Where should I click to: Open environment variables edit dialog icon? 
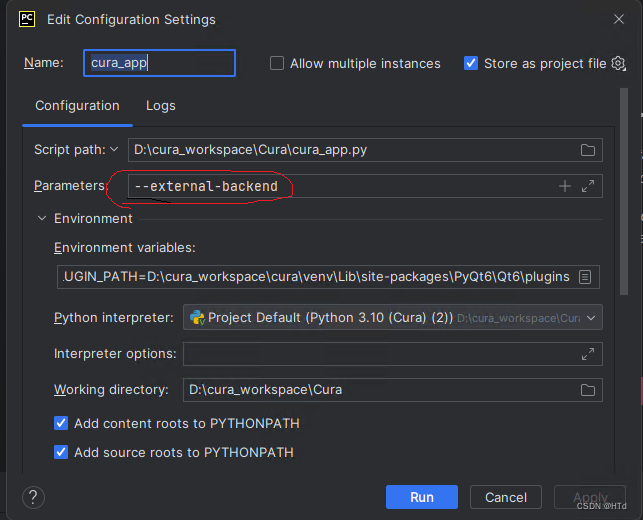point(586,276)
